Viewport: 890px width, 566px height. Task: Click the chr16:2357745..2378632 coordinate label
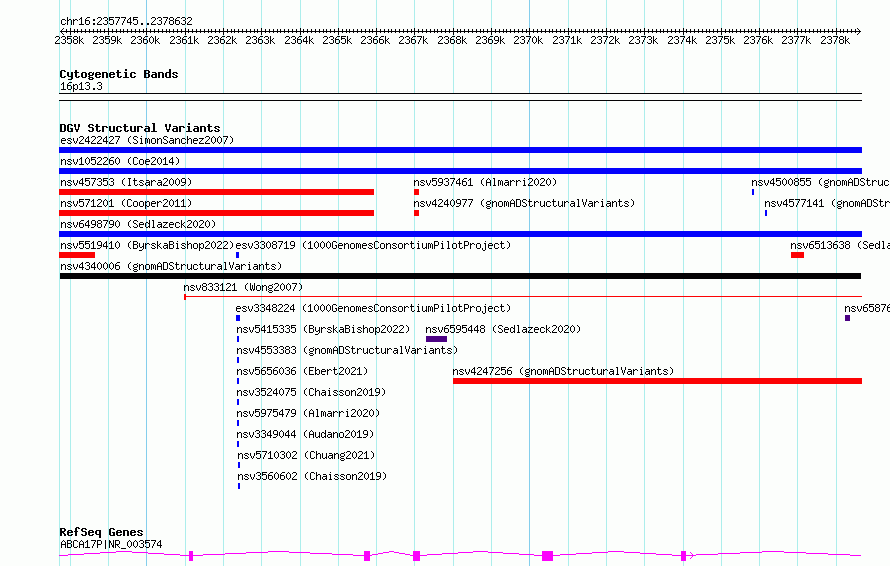coord(126,21)
